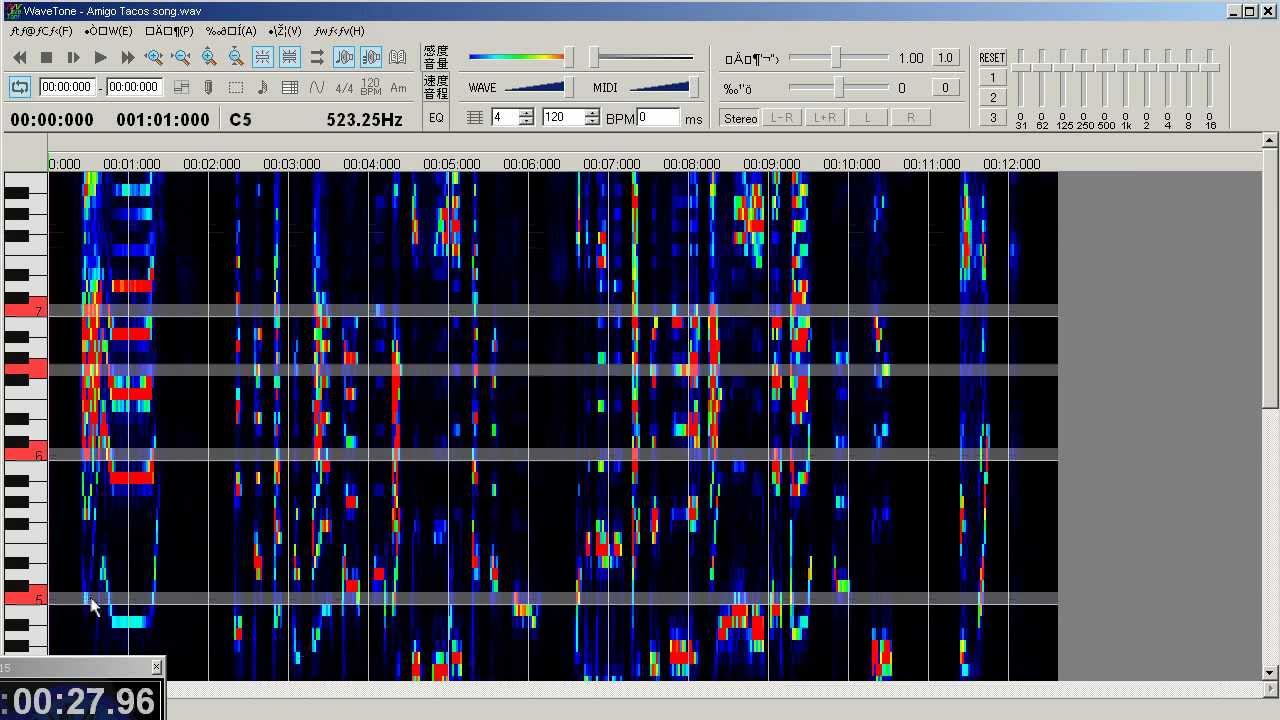The height and width of the screenshot is (720, 1280).
Task: Adjust the 1k equalizer band slider
Action: pyautogui.click(x=1126, y=80)
